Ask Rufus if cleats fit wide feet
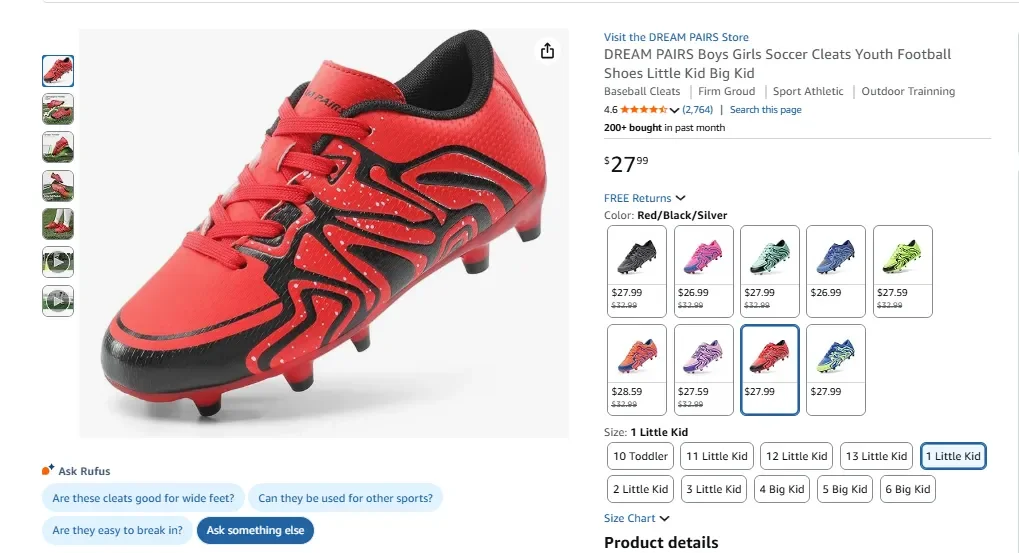Screen dimensions: 1019x553 [143, 498]
